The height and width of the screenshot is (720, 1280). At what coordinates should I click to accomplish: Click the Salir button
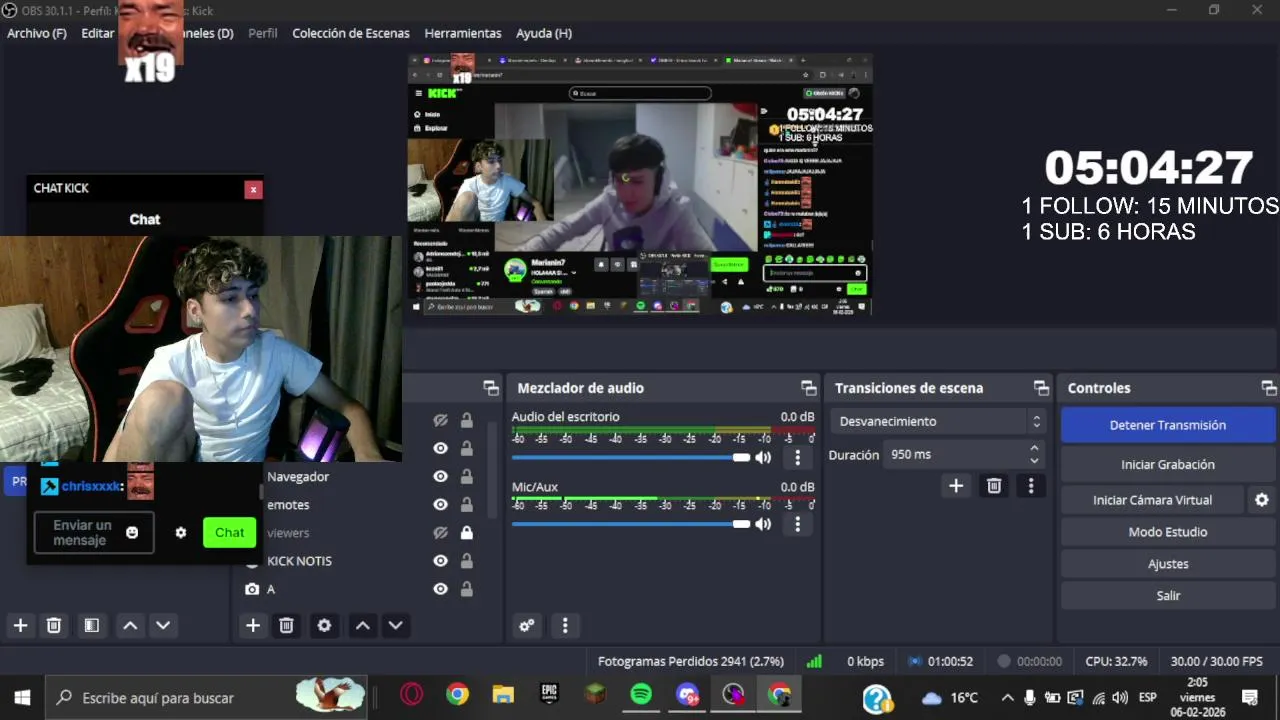(1168, 596)
